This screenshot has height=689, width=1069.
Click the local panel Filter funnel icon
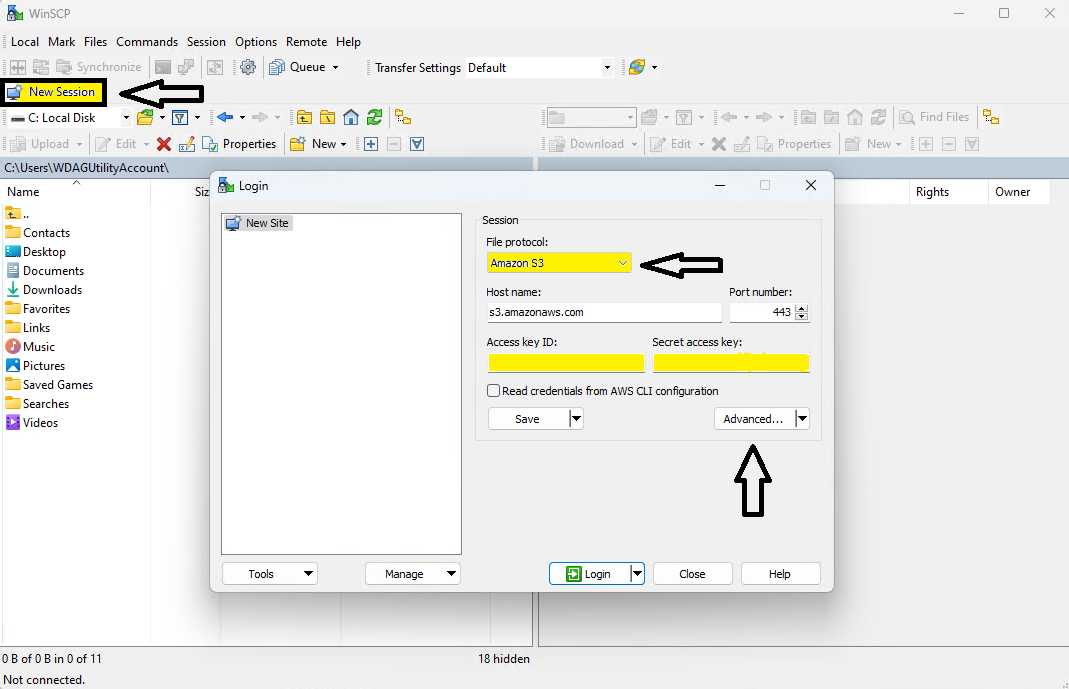pos(180,117)
